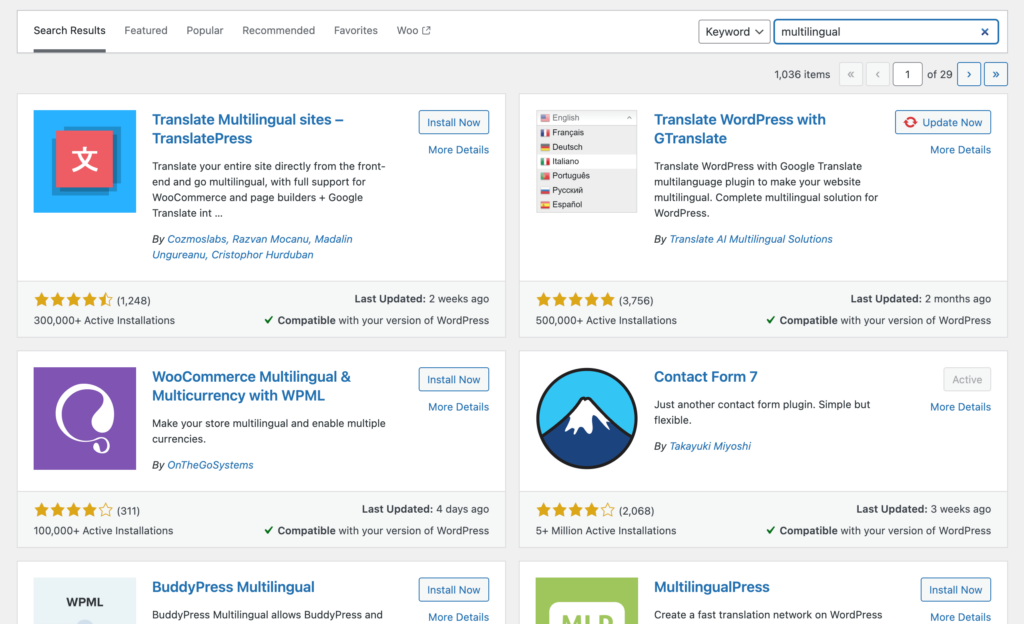Click the TranslatePress star rating

(73, 300)
